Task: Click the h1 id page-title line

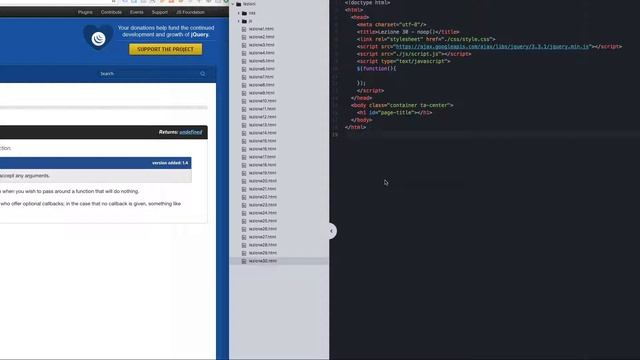Action: coord(394,113)
